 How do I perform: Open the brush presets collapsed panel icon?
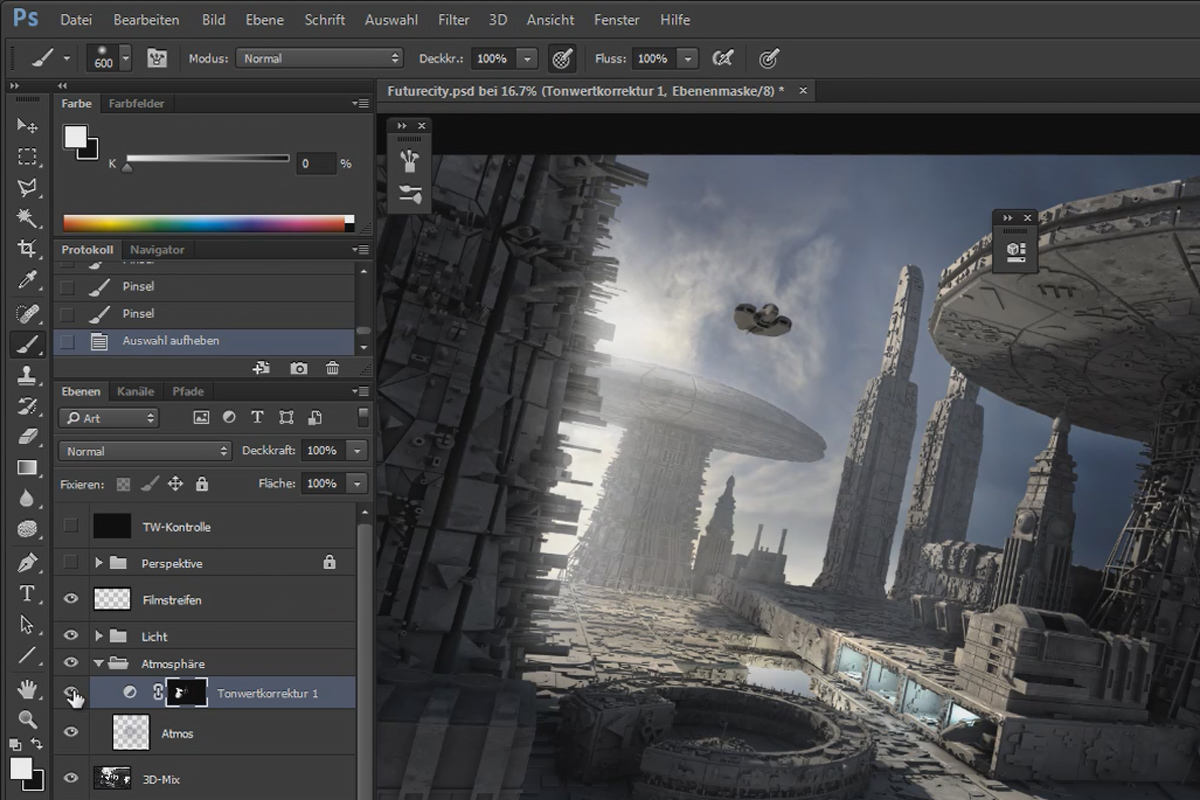pos(409,195)
